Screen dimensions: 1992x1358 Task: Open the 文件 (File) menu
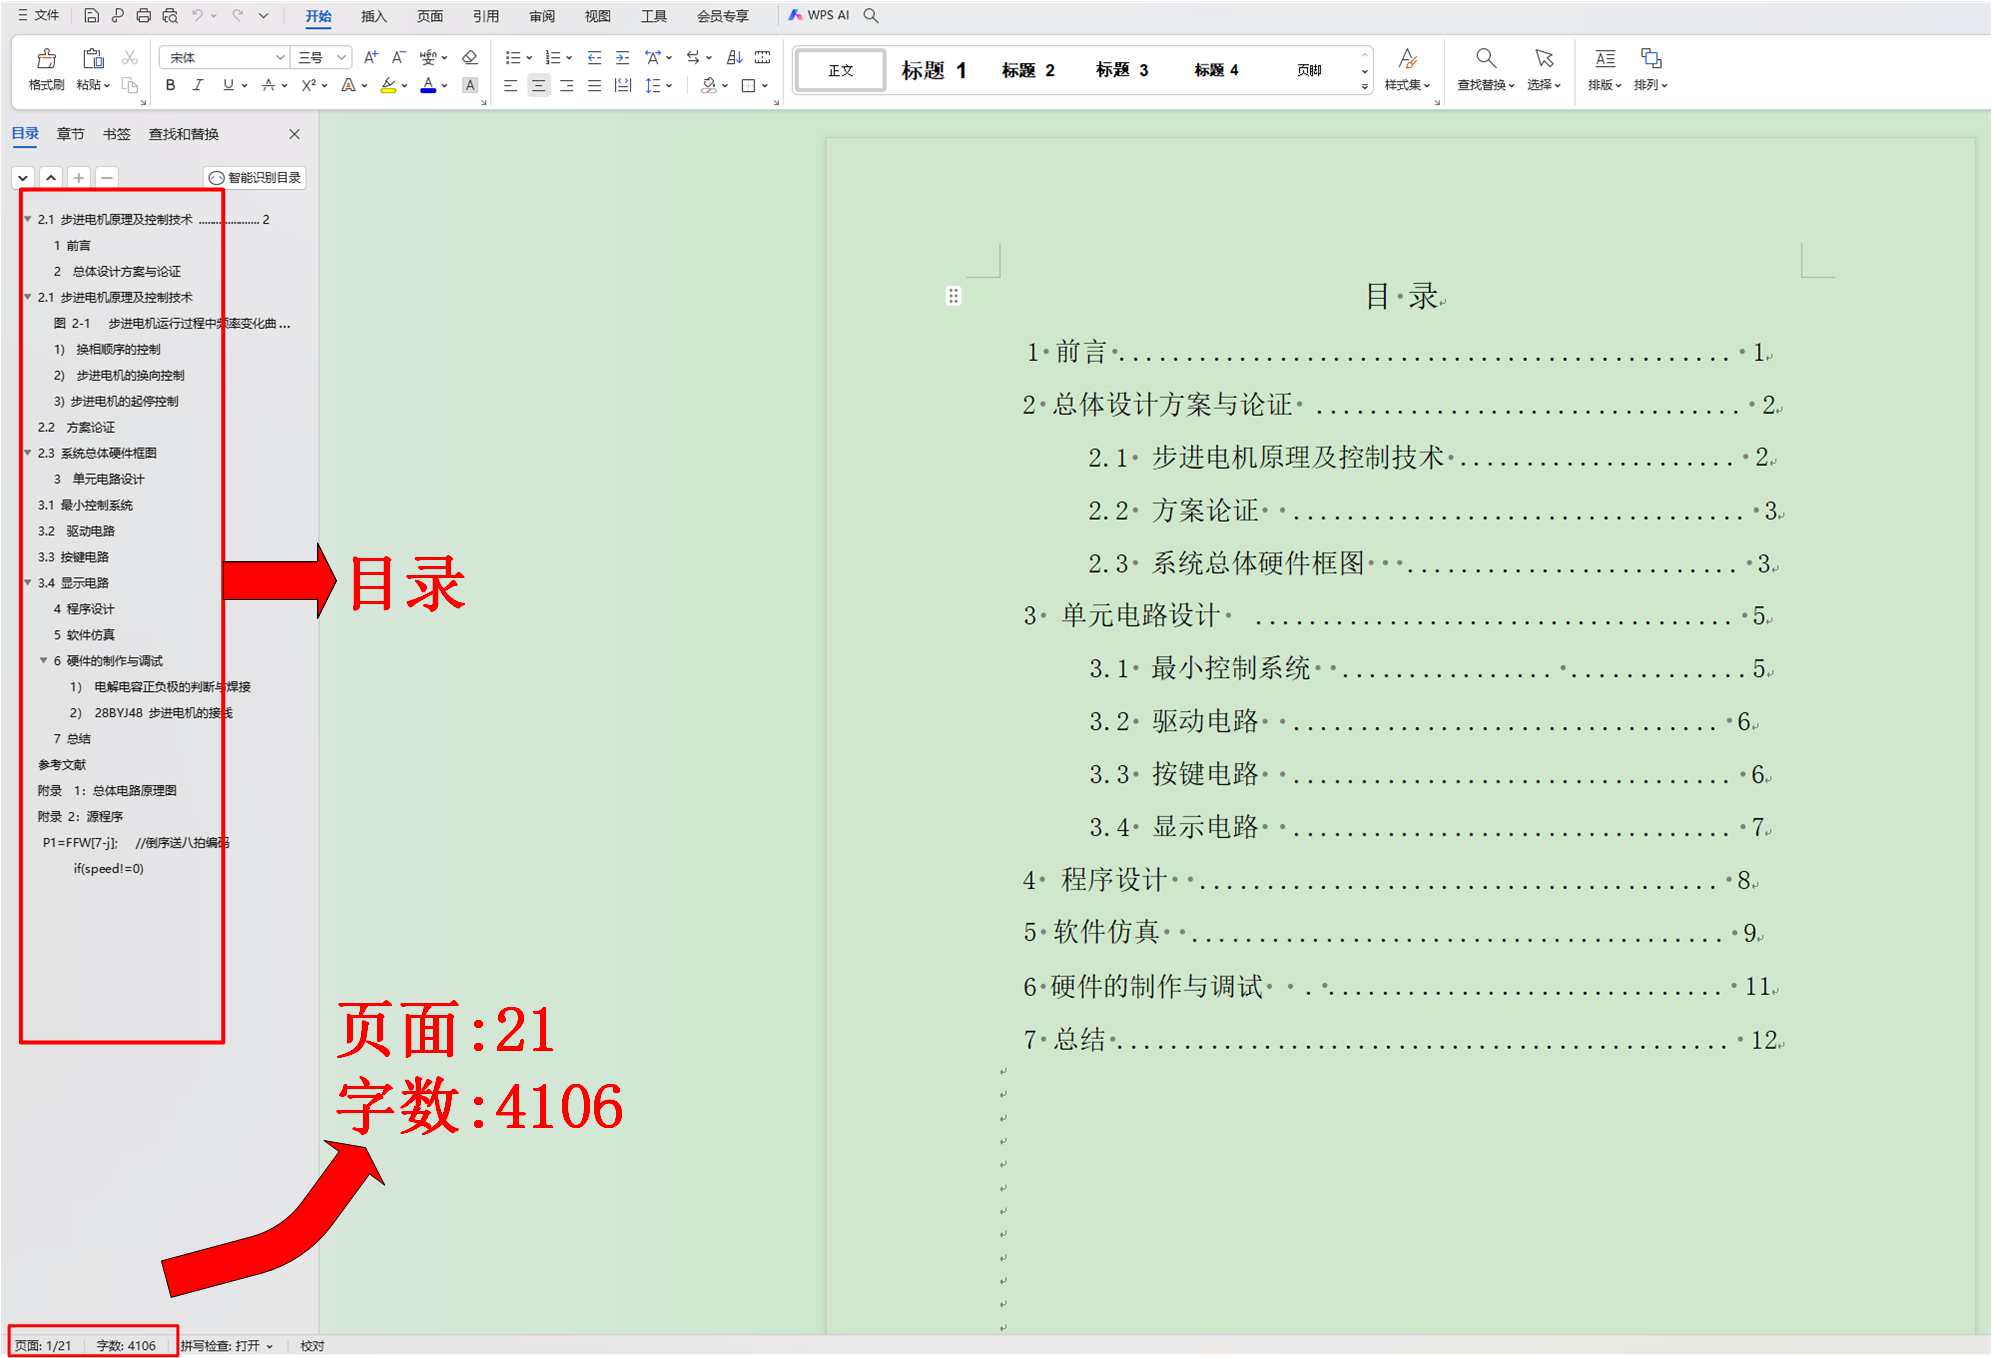click(39, 15)
